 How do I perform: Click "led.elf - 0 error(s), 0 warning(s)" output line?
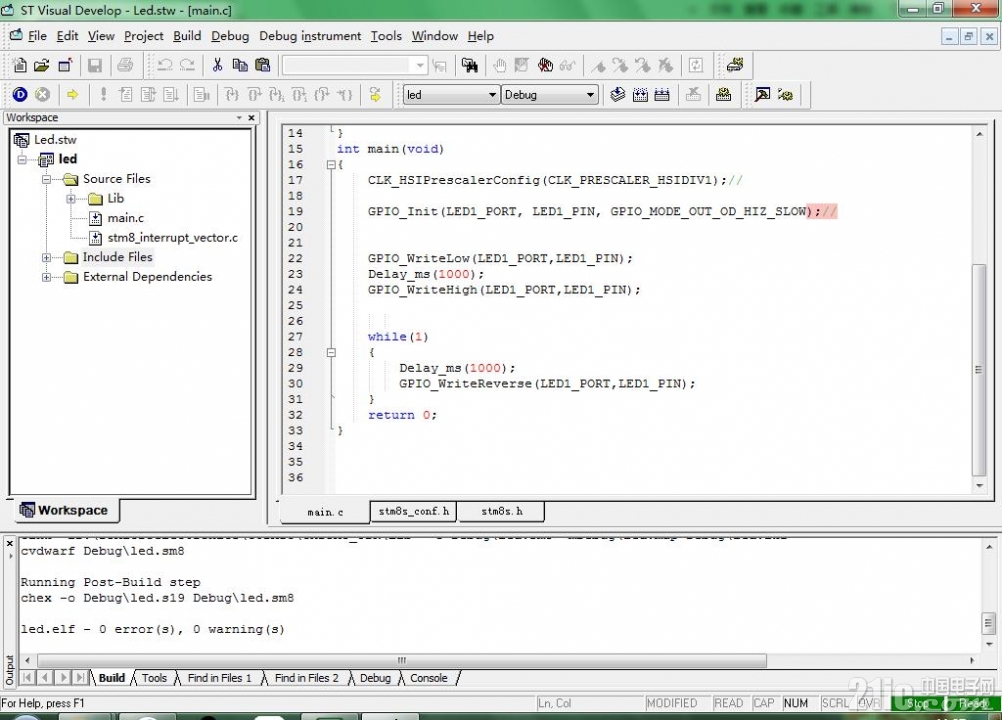click(x=153, y=629)
